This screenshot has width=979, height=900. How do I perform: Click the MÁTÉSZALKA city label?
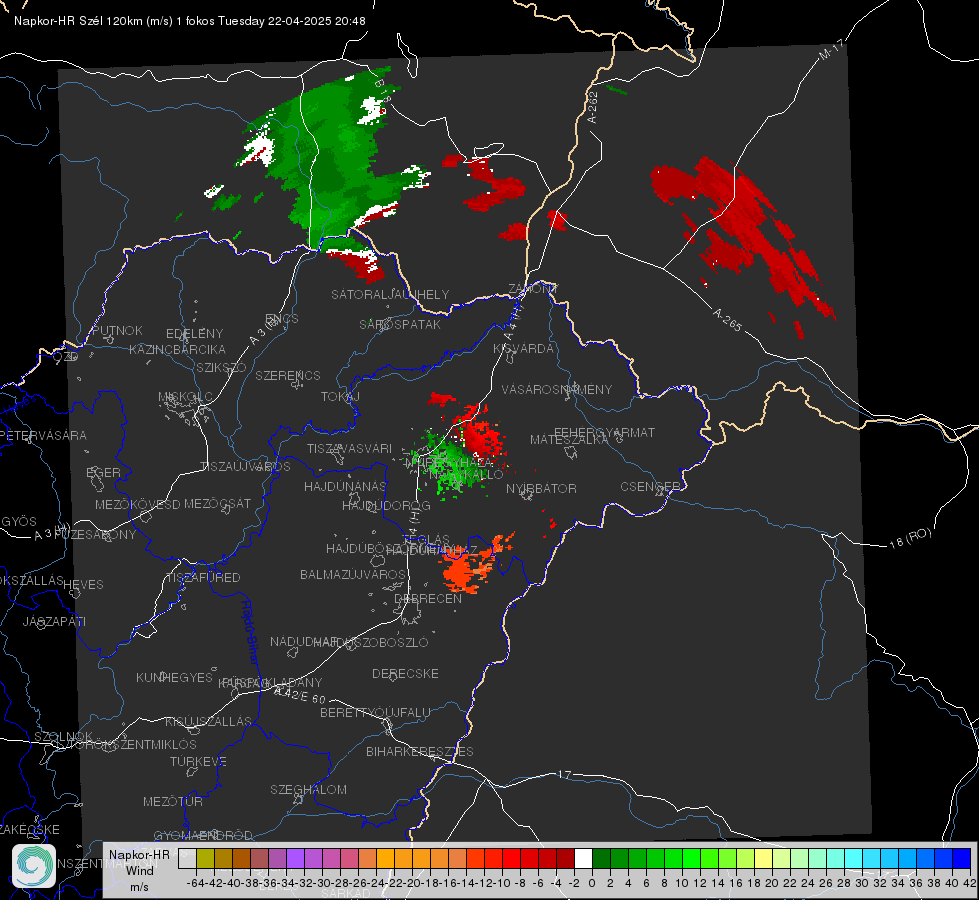coord(569,440)
